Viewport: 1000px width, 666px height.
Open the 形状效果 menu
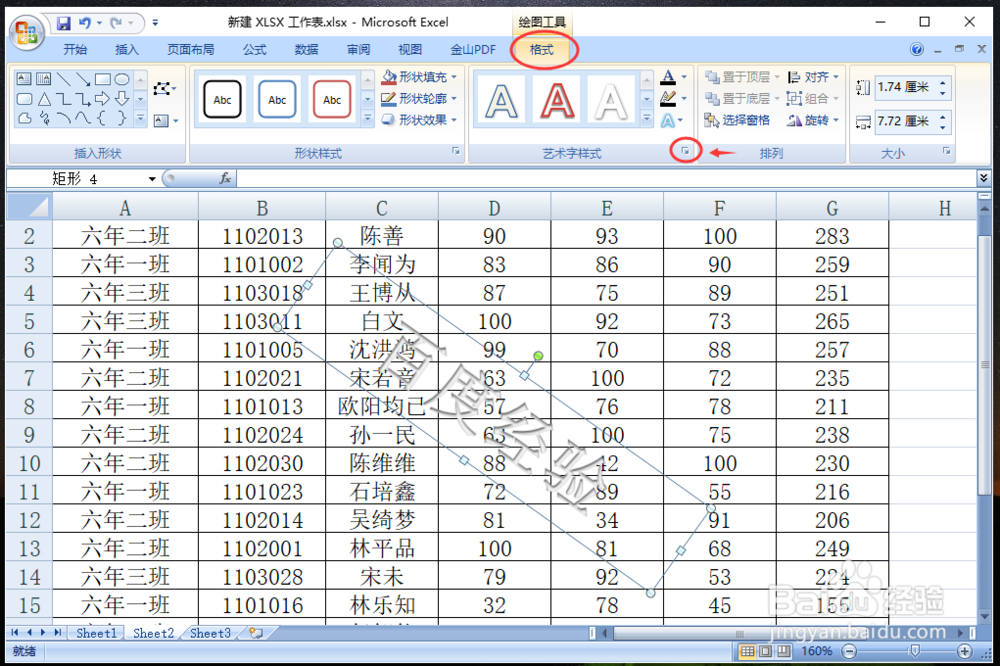pyautogui.click(x=419, y=120)
